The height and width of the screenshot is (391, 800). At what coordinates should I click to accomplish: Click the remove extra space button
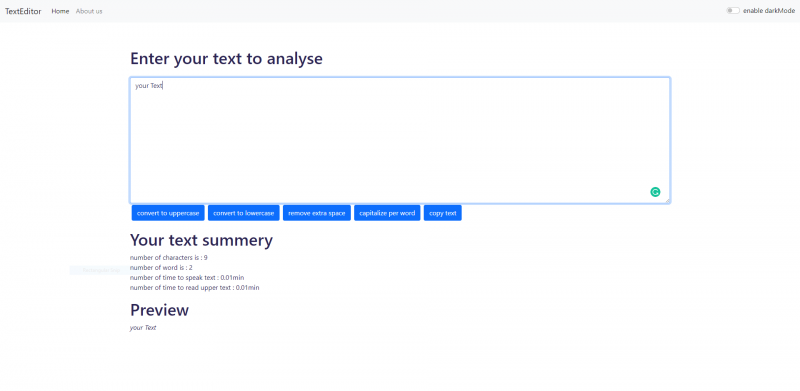[317, 213]
